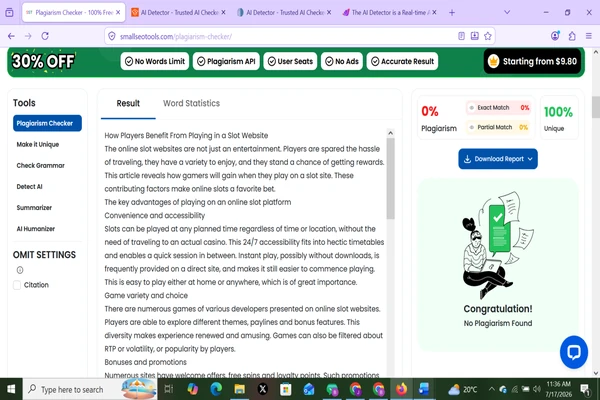This screenshot has height=400, width=600.
Task: Open the Copilot icon on taskbar
Action: 193,389
